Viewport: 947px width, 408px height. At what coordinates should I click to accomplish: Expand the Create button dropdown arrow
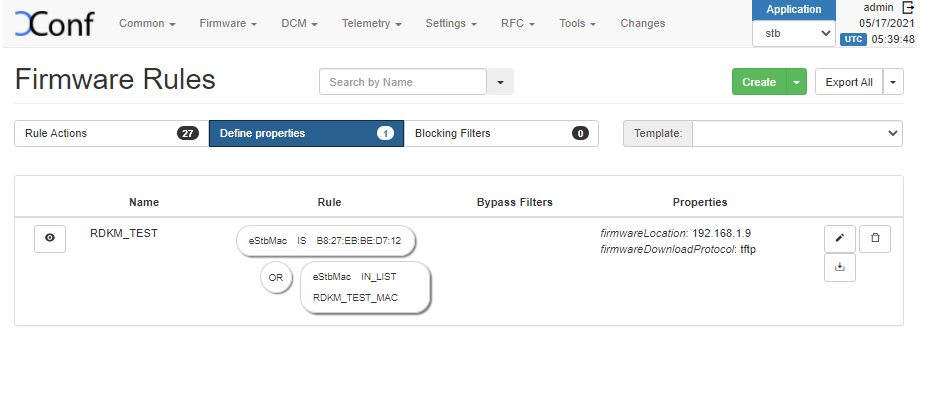(797, 82)
